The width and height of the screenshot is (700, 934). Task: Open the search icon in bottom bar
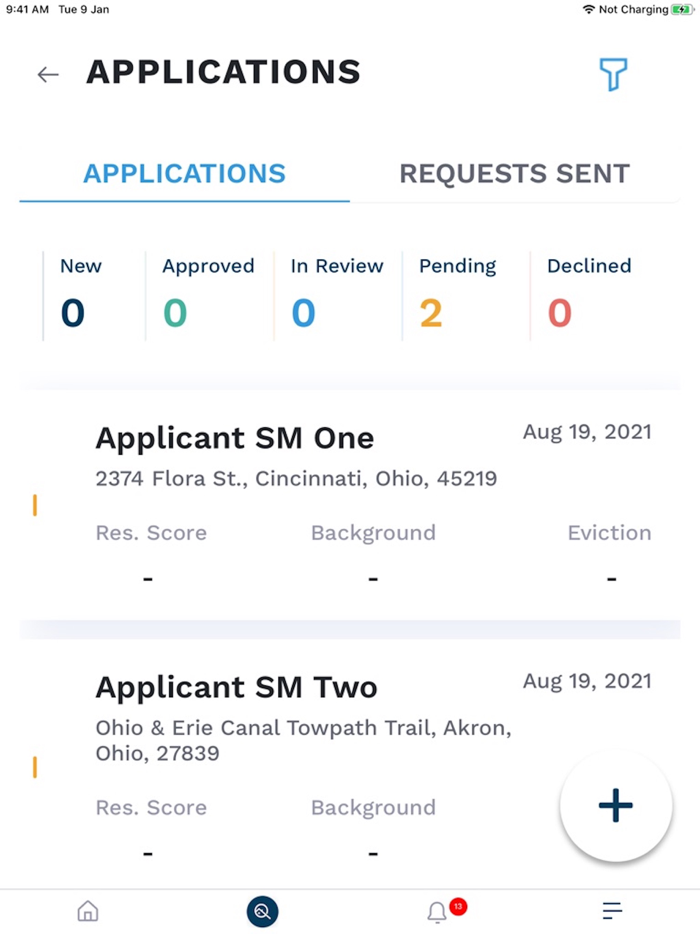coord(262,911)
